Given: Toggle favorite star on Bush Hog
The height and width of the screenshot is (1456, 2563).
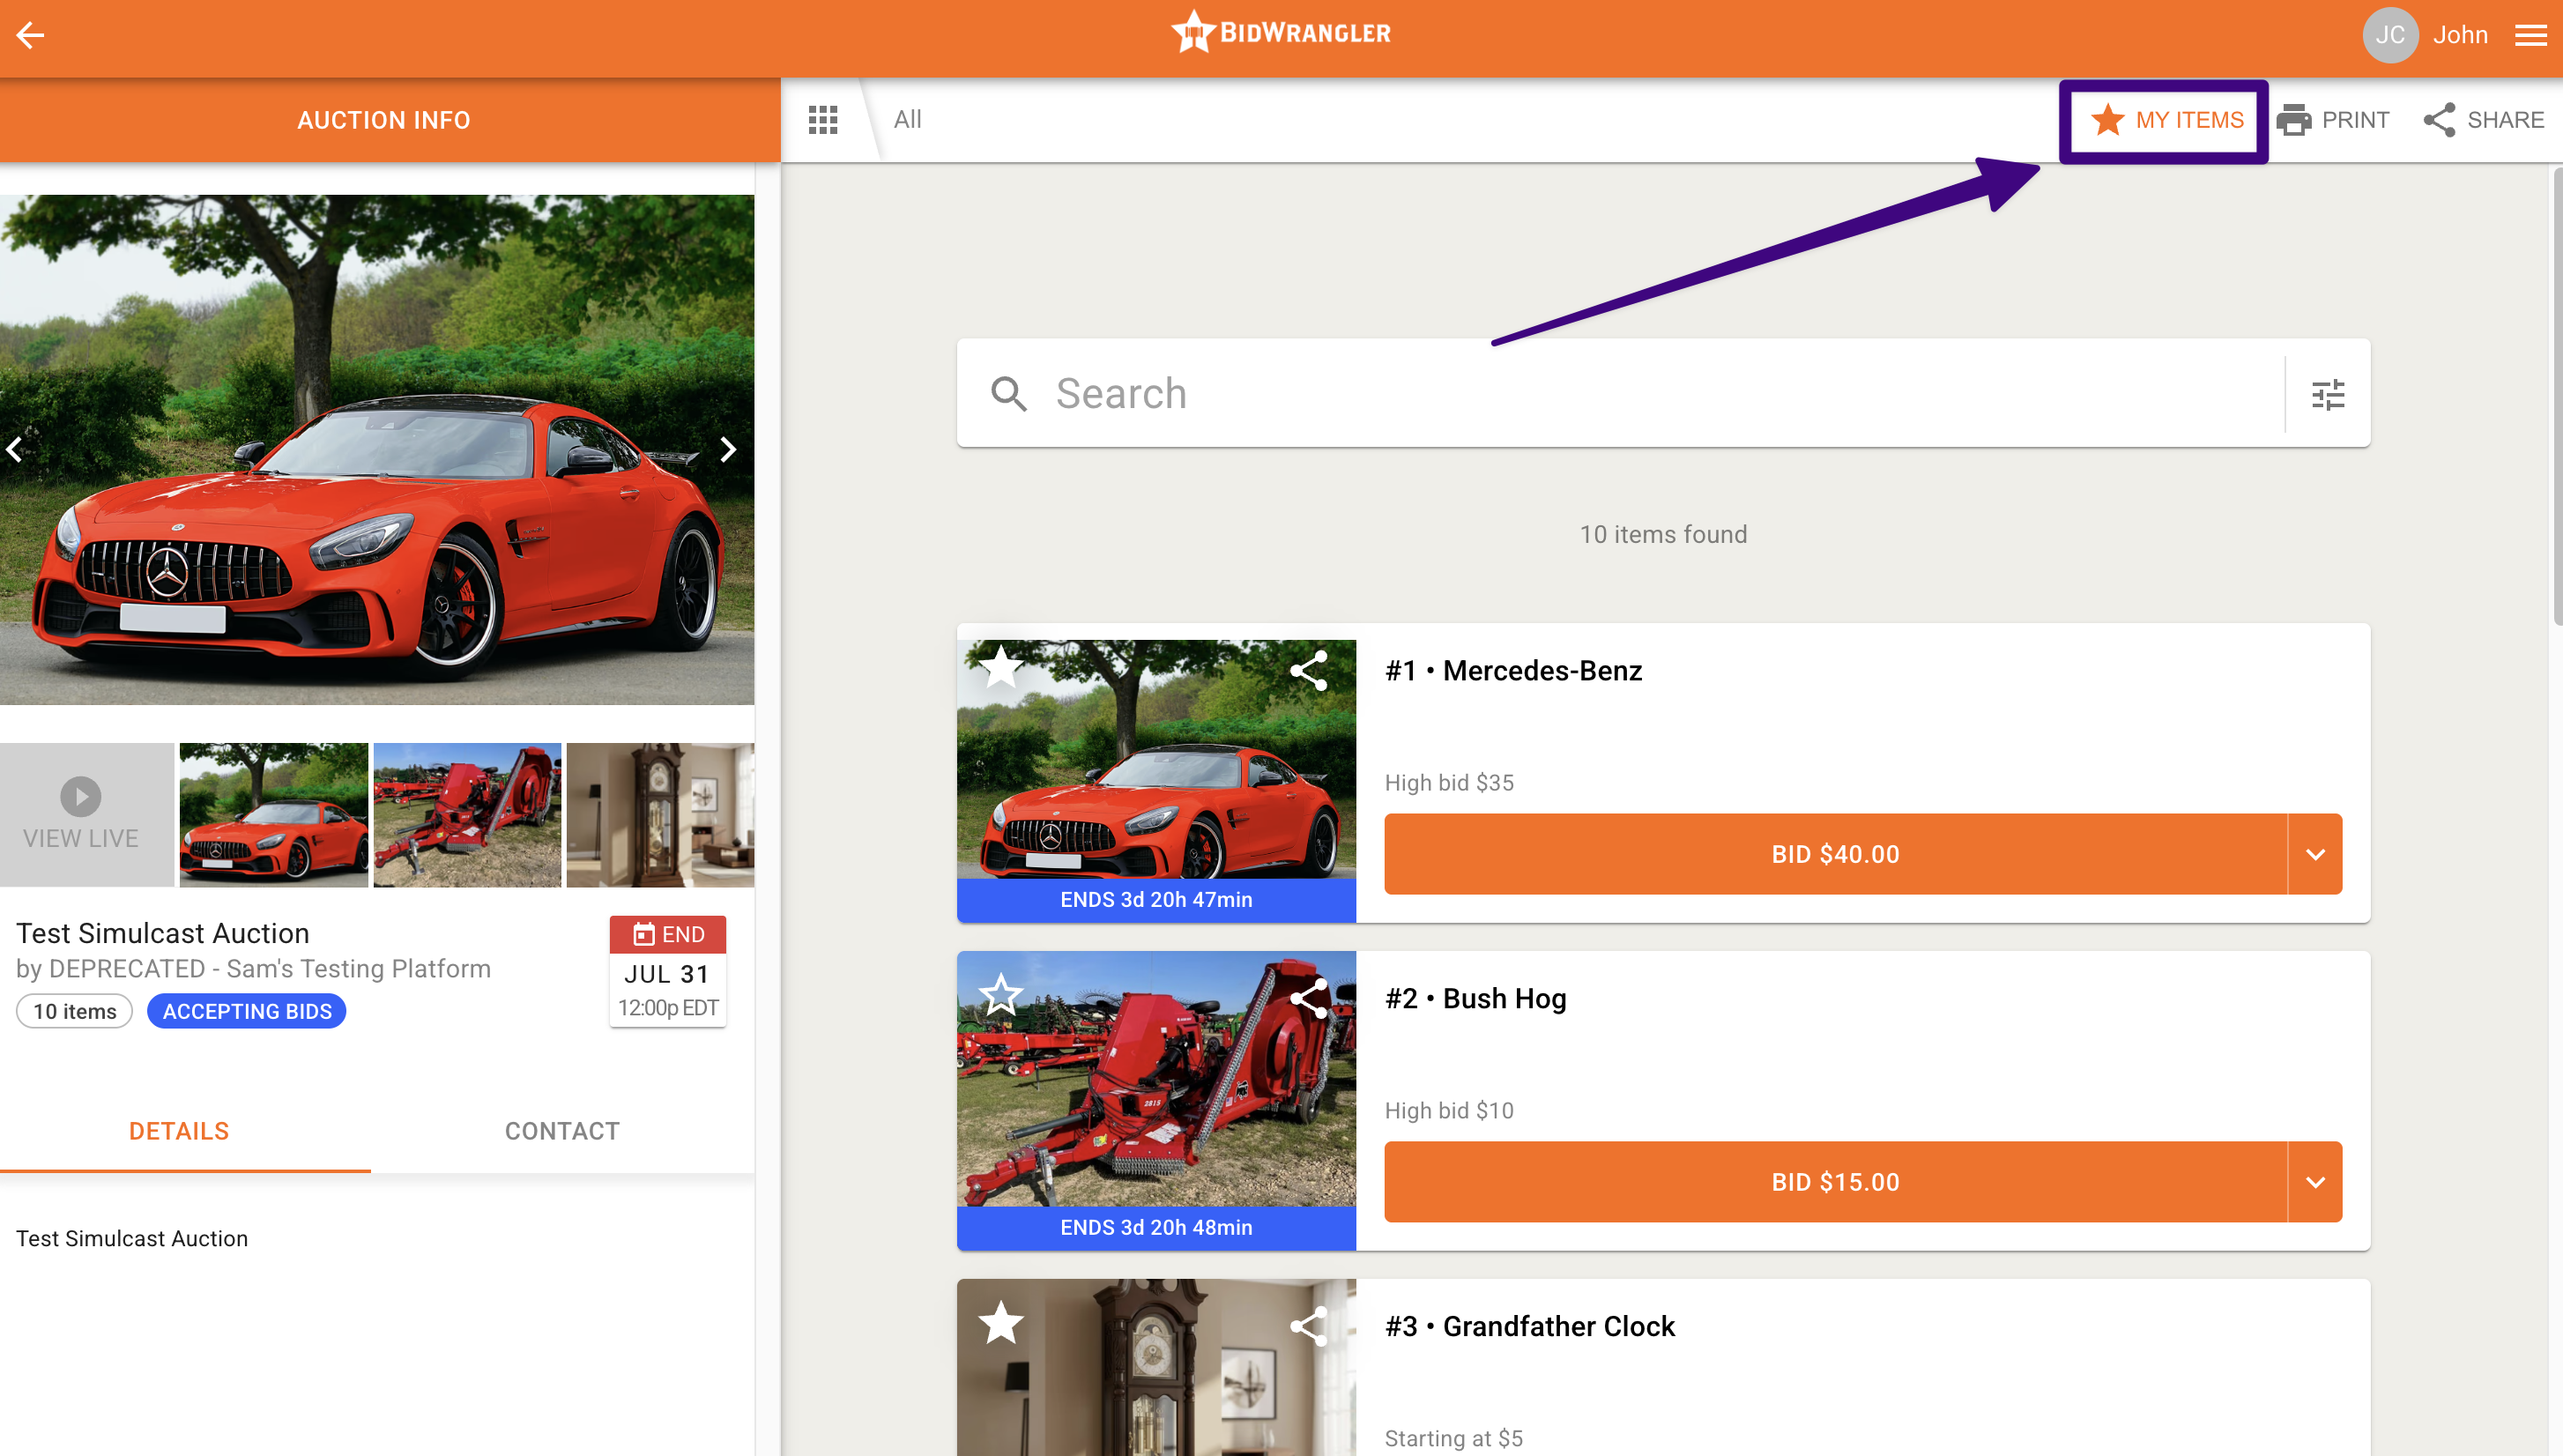Looking at the screenshot, I should (x=1000, y=996).
